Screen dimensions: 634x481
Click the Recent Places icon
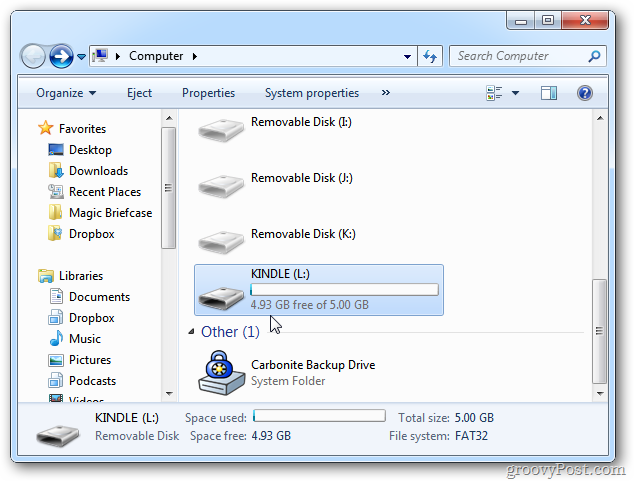click(56, 191)
